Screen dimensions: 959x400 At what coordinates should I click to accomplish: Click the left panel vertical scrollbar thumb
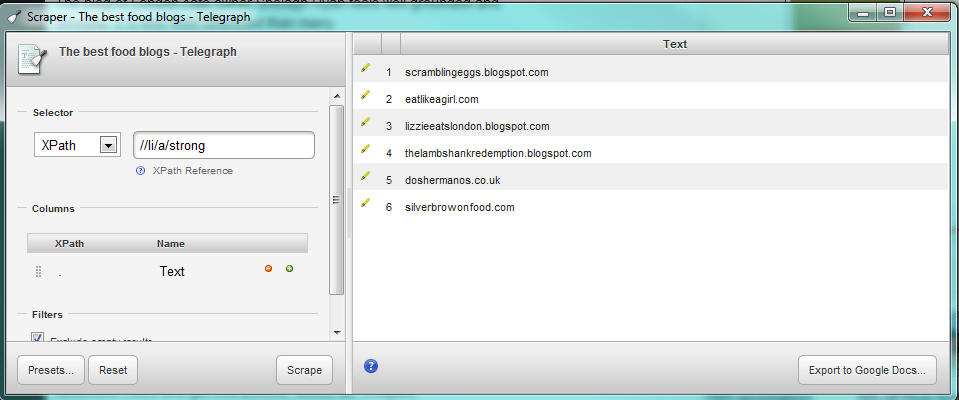coord(336,199)
